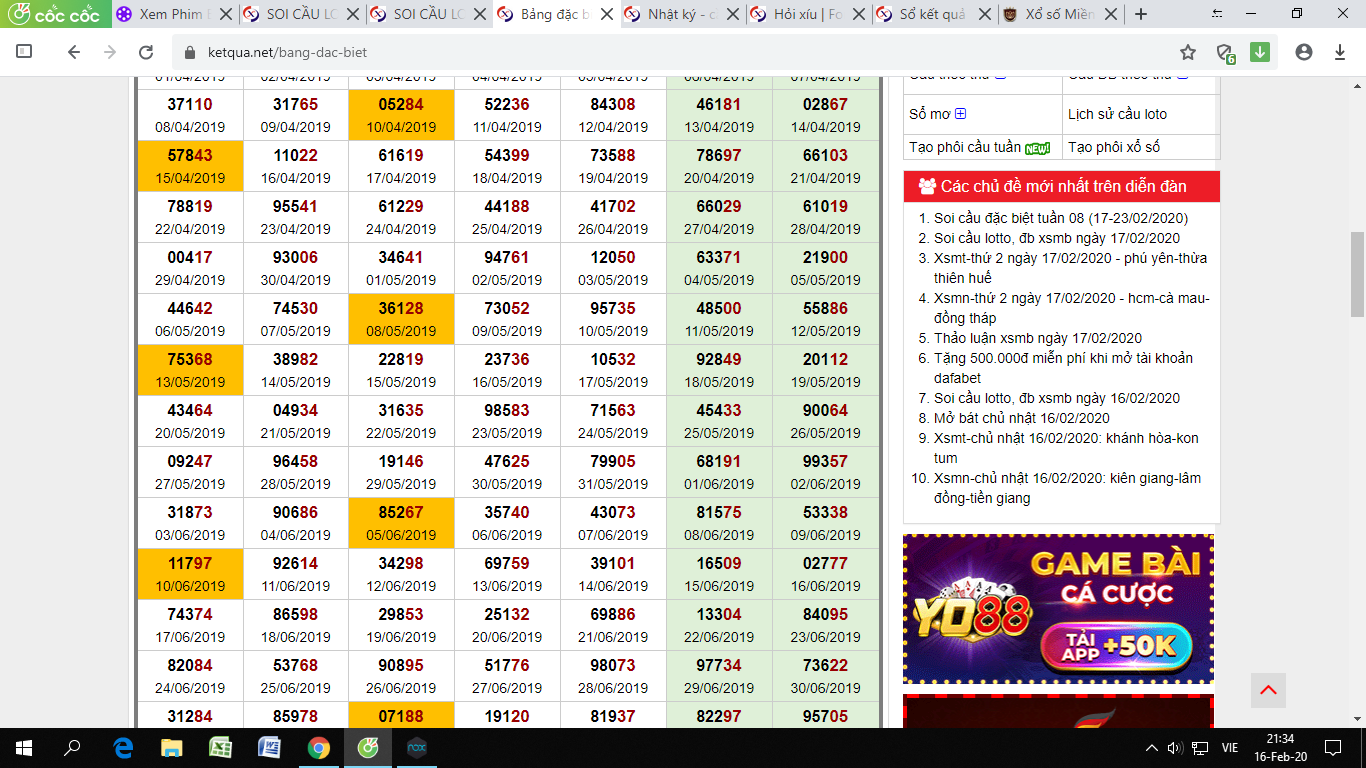This screenshot has height=768, width=1366.
Task: Open the Cốc Cốc green download arrow icon
Action: coord(1260,52)
